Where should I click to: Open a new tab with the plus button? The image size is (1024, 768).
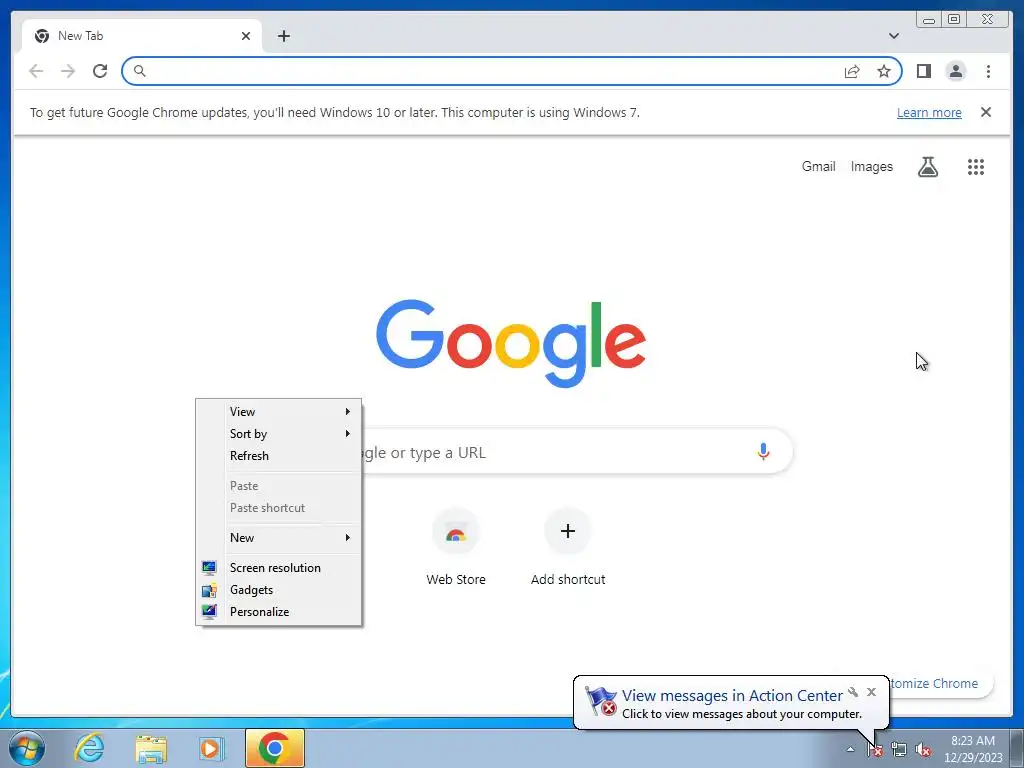pos(283,36)
